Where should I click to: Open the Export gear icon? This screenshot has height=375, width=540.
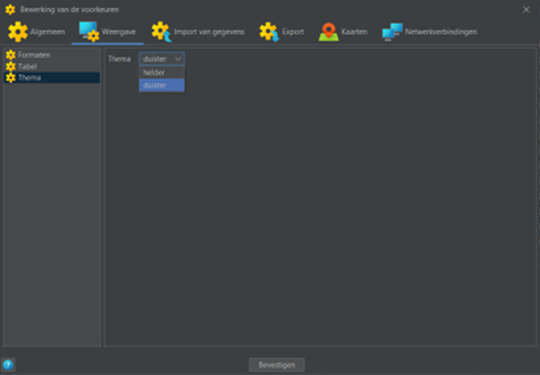269,32
